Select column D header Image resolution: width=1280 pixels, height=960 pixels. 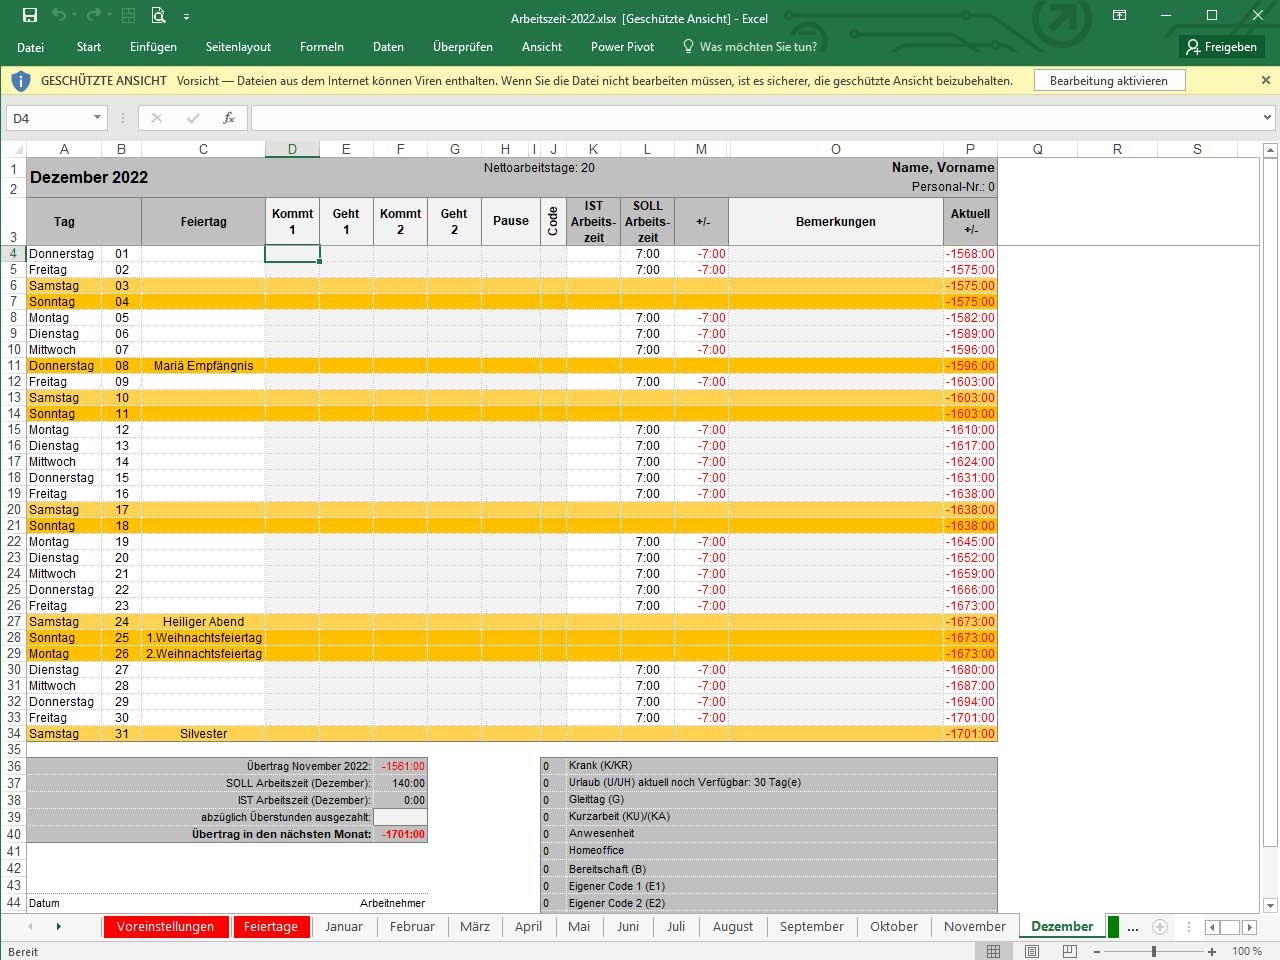pyautogui.click(x=292, y=149)
